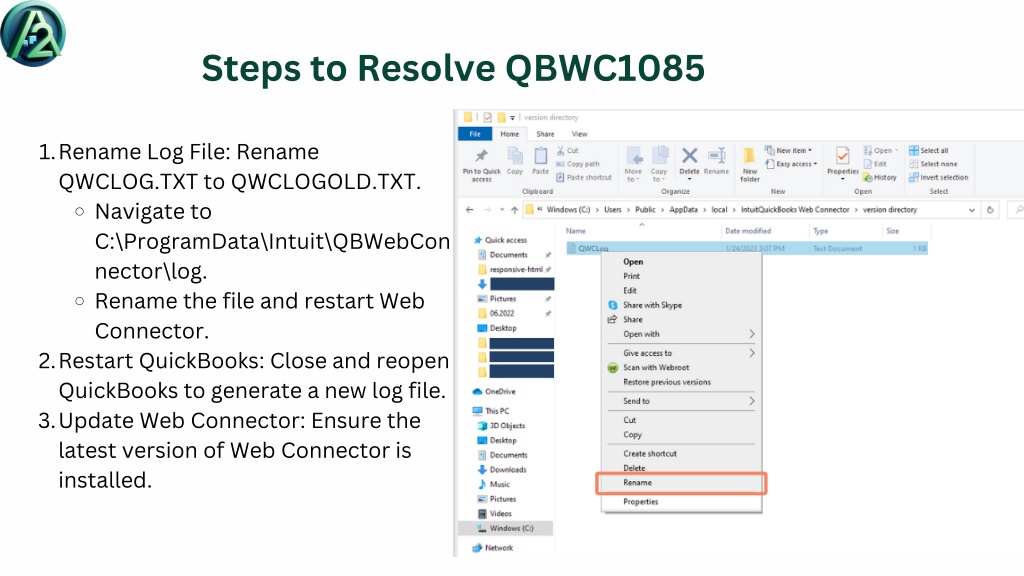Choose Edit in the context menu
1024x576 pixels.
(630, 291)
